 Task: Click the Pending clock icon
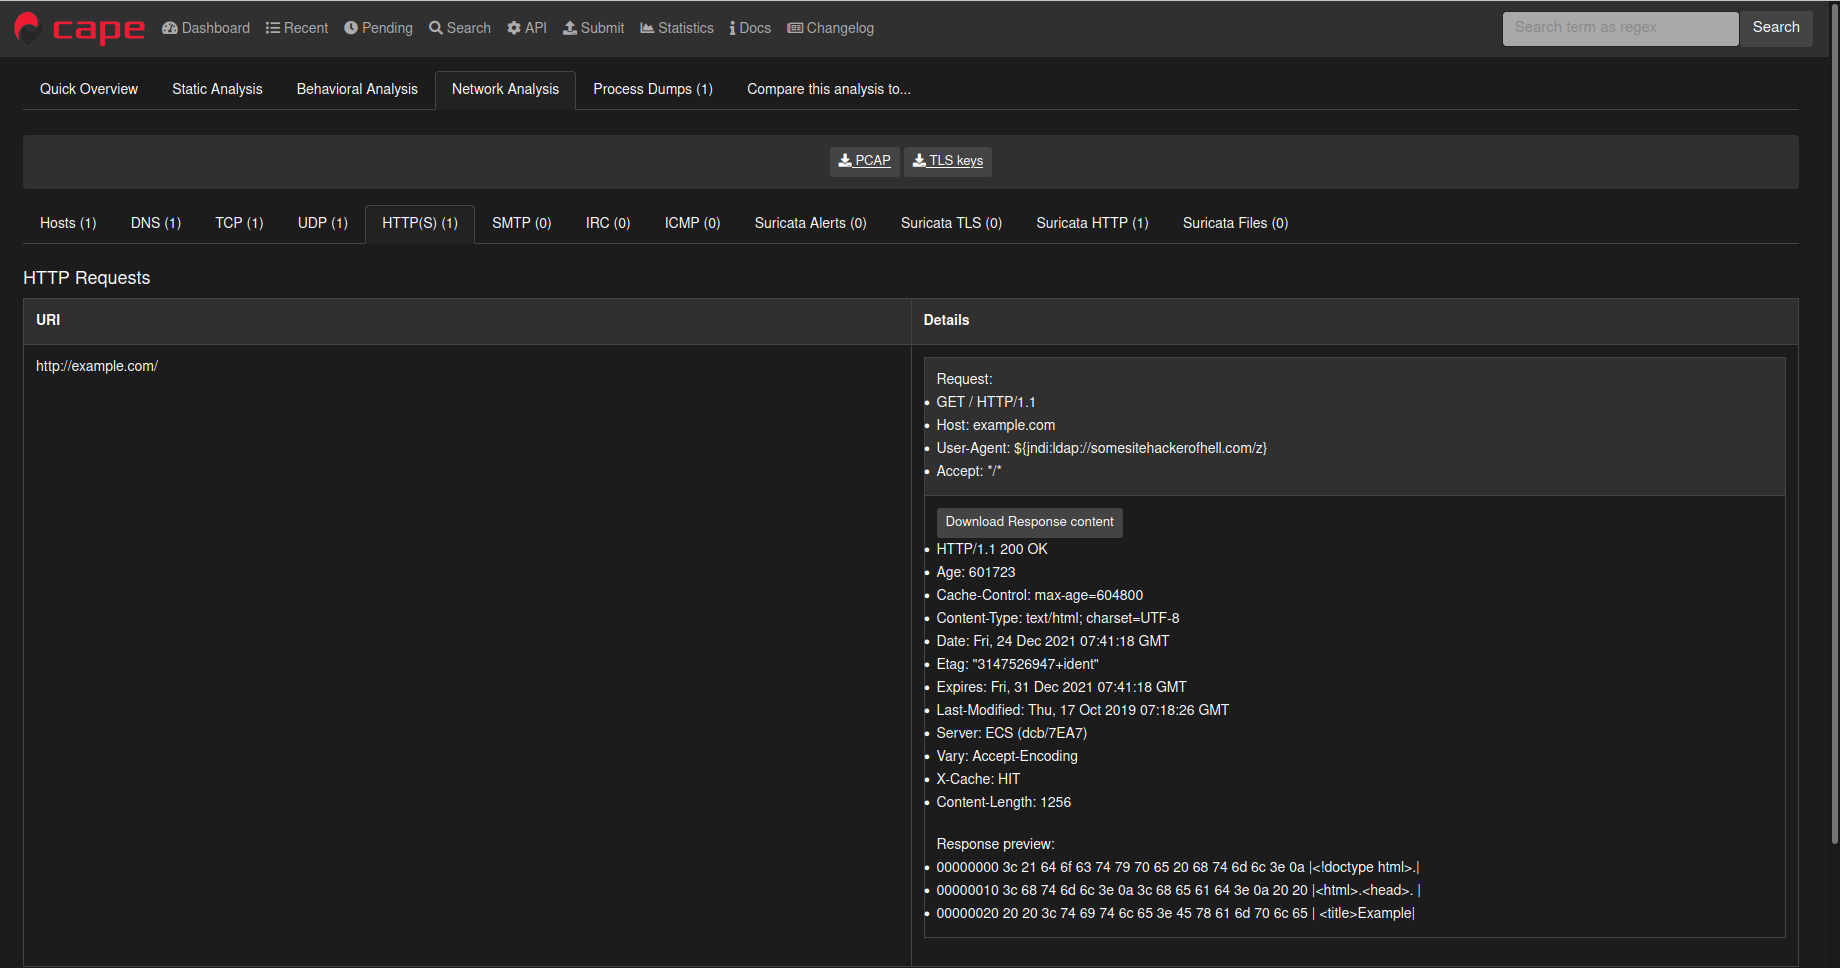(351, 28)
